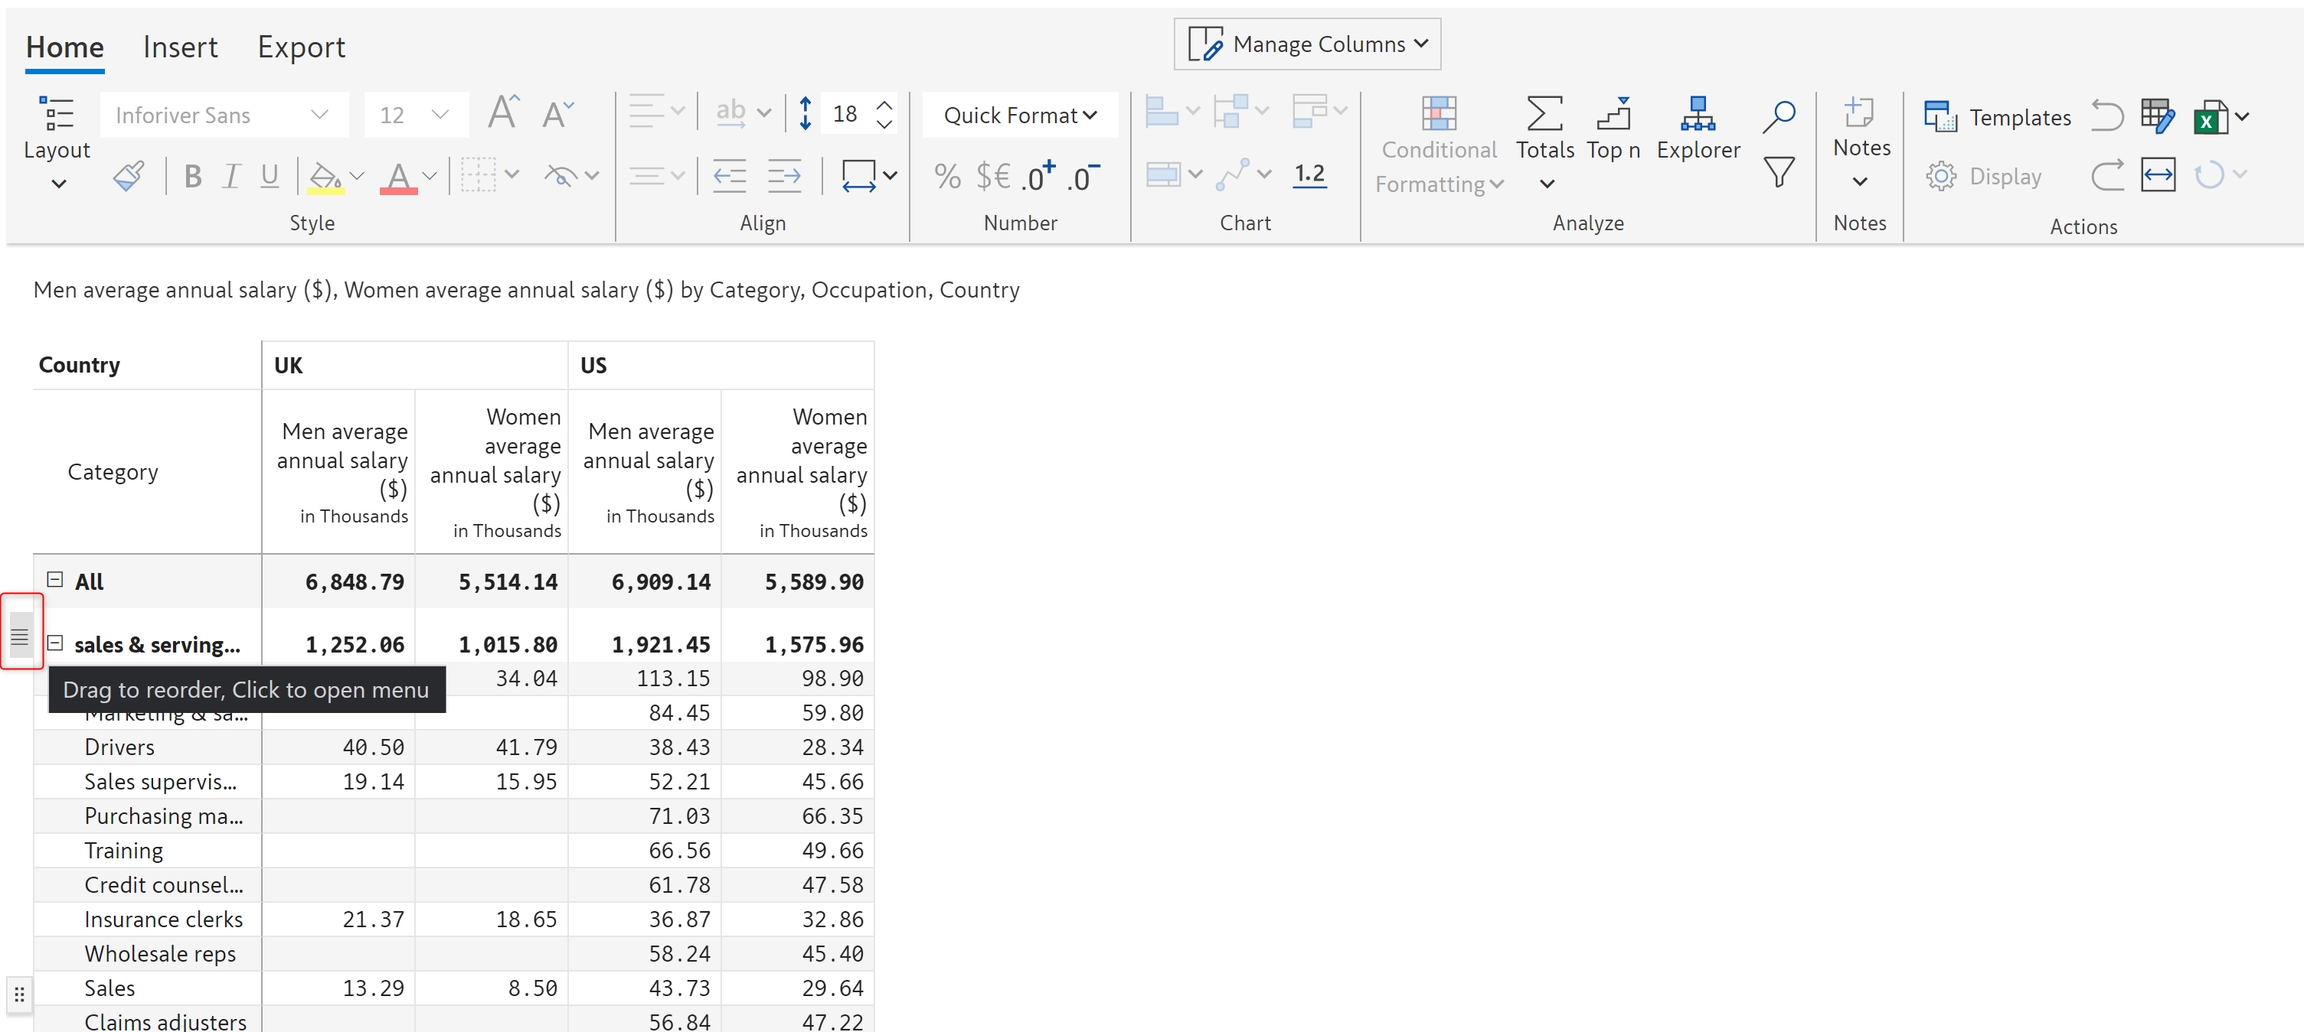Open the Export tab
This screenshot has width=2304, height=1032.
301,47
